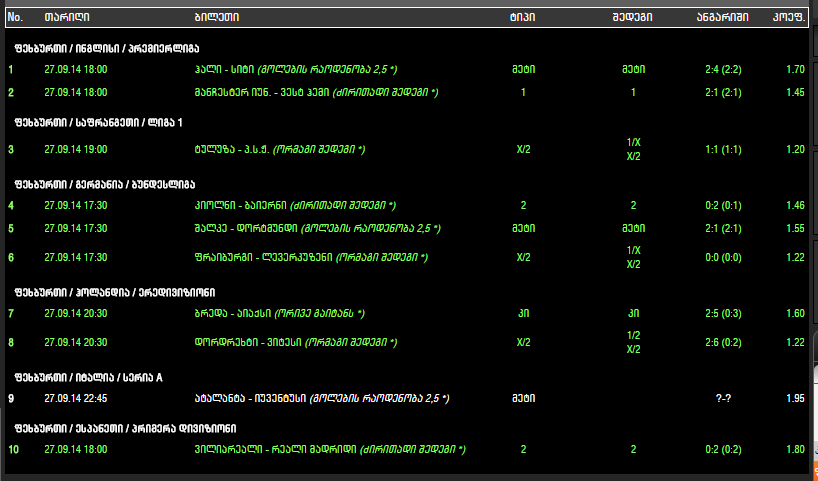Click the coefficient '1.45'

click(796, 92)
